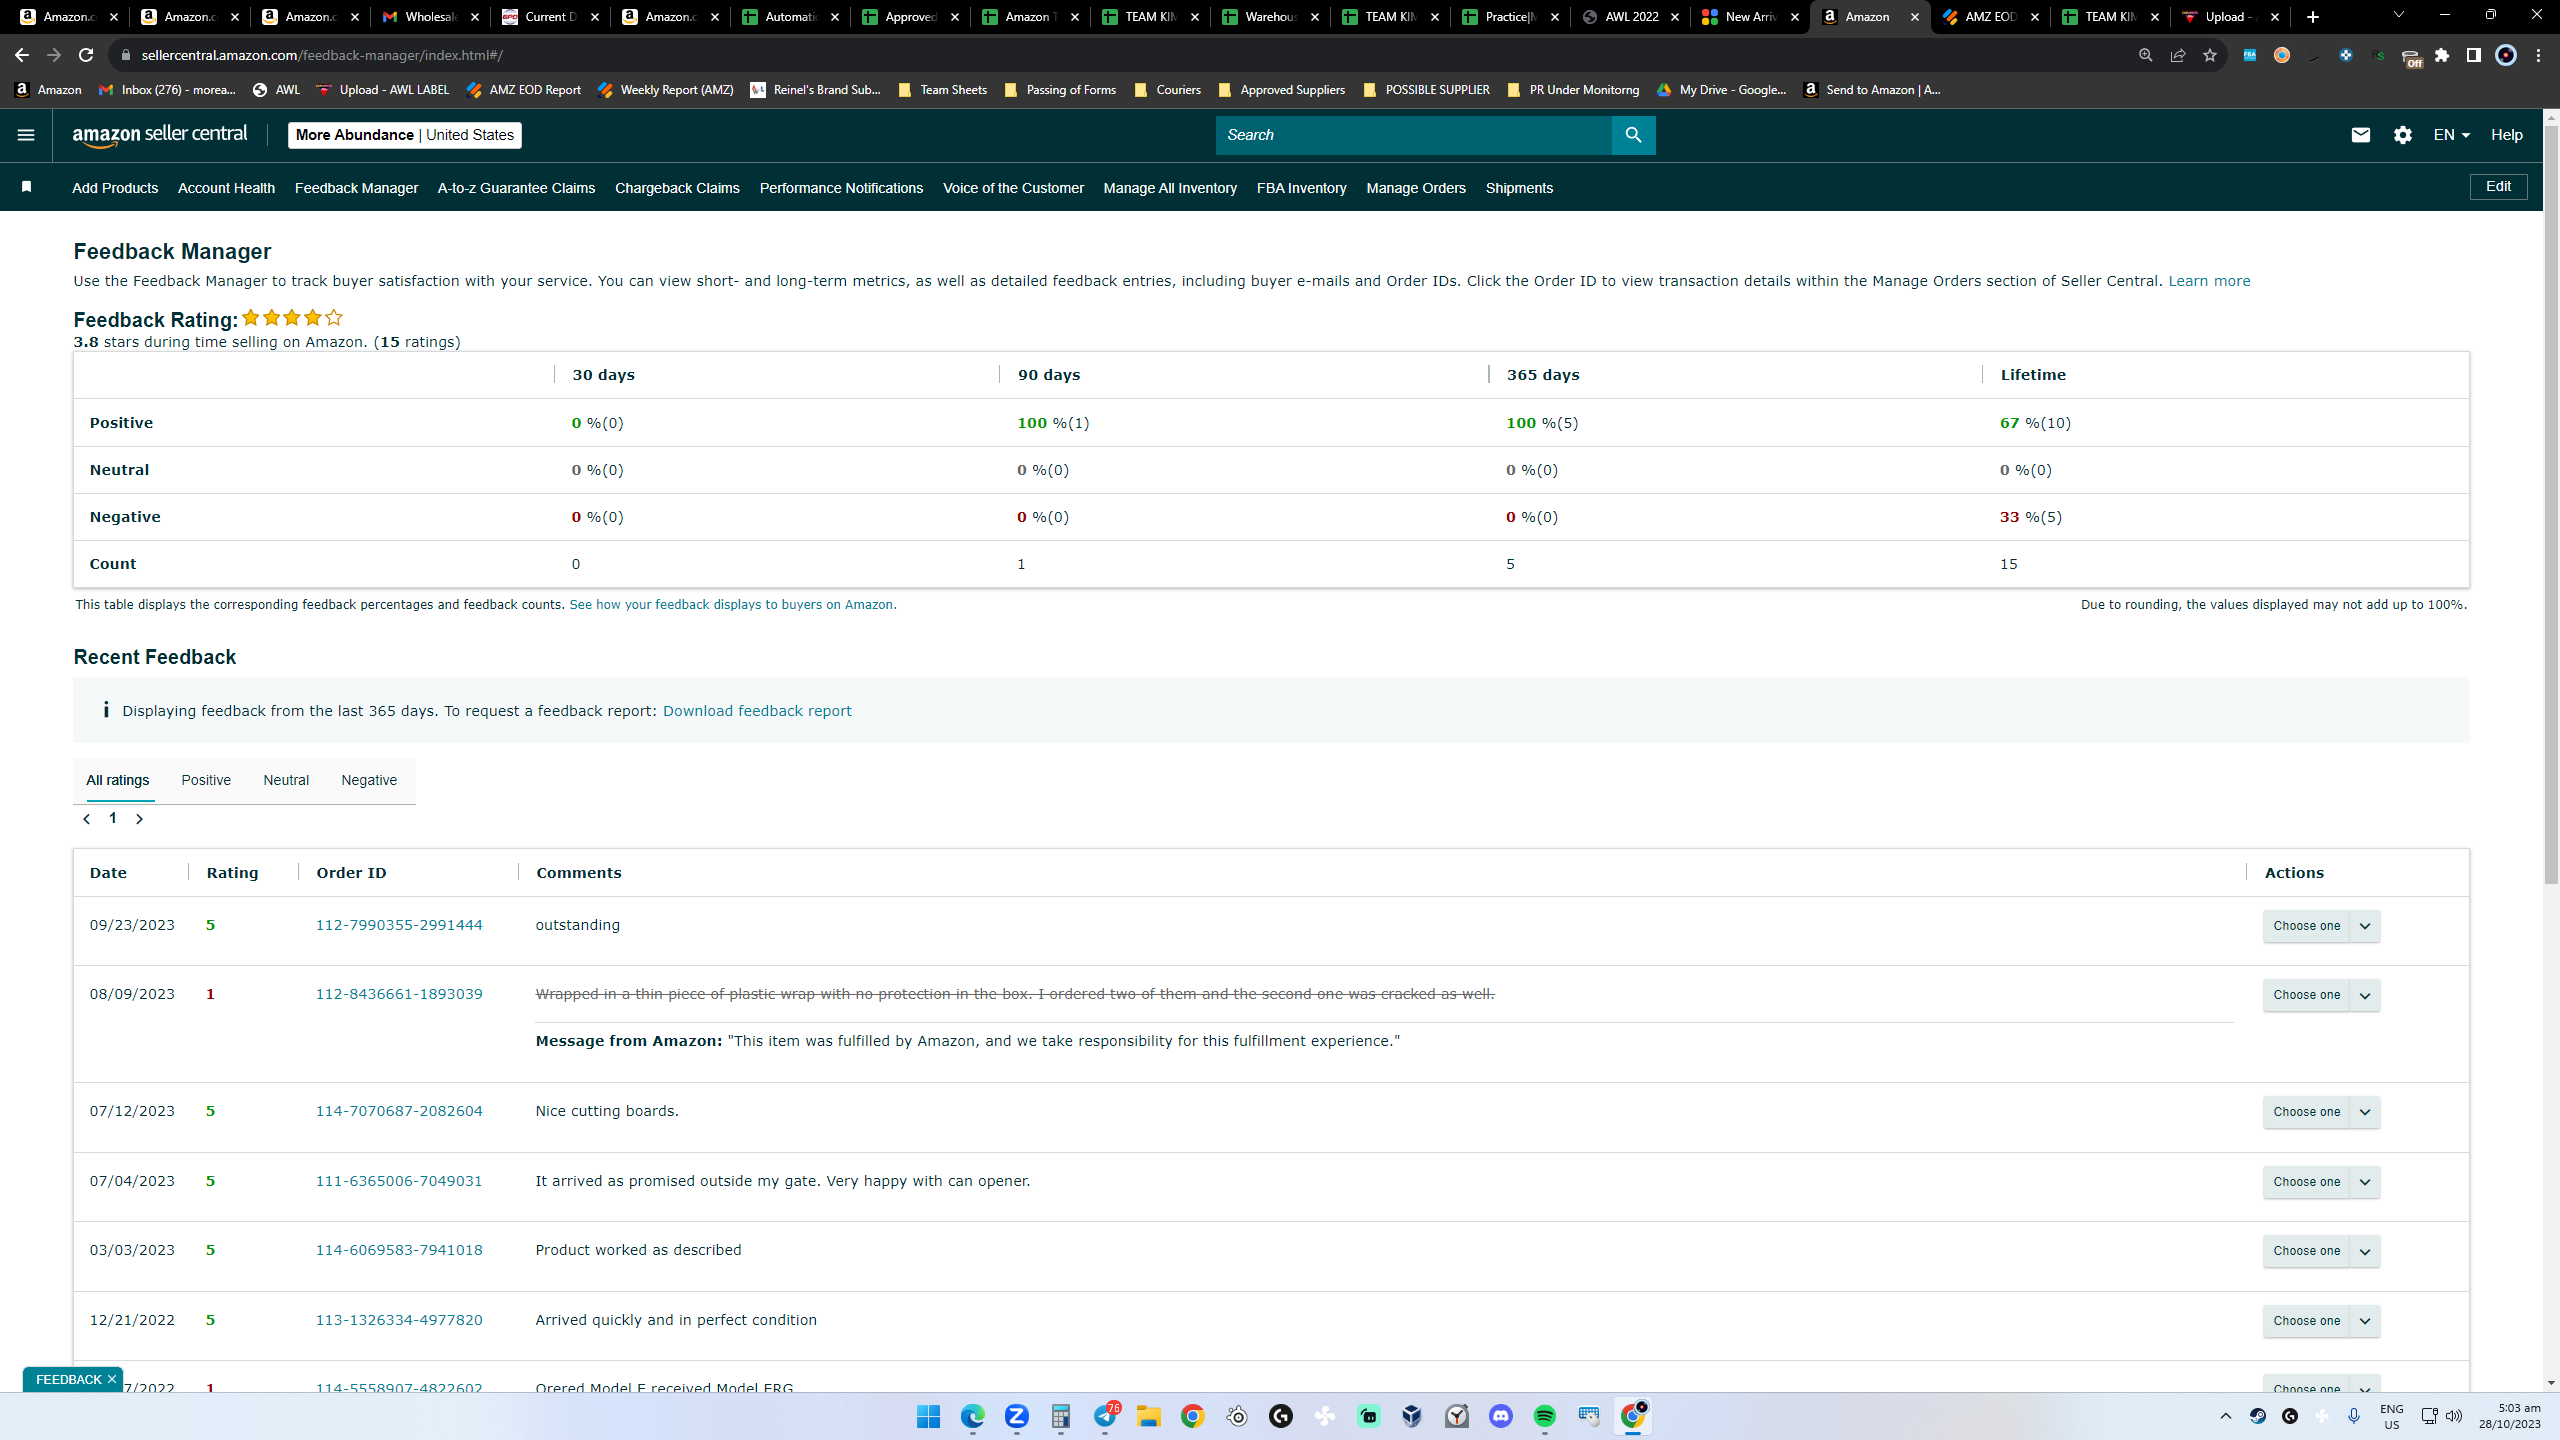Screen dimensions: 2560x1440
Task: Click the Add Products menu item
Action: 115,188
